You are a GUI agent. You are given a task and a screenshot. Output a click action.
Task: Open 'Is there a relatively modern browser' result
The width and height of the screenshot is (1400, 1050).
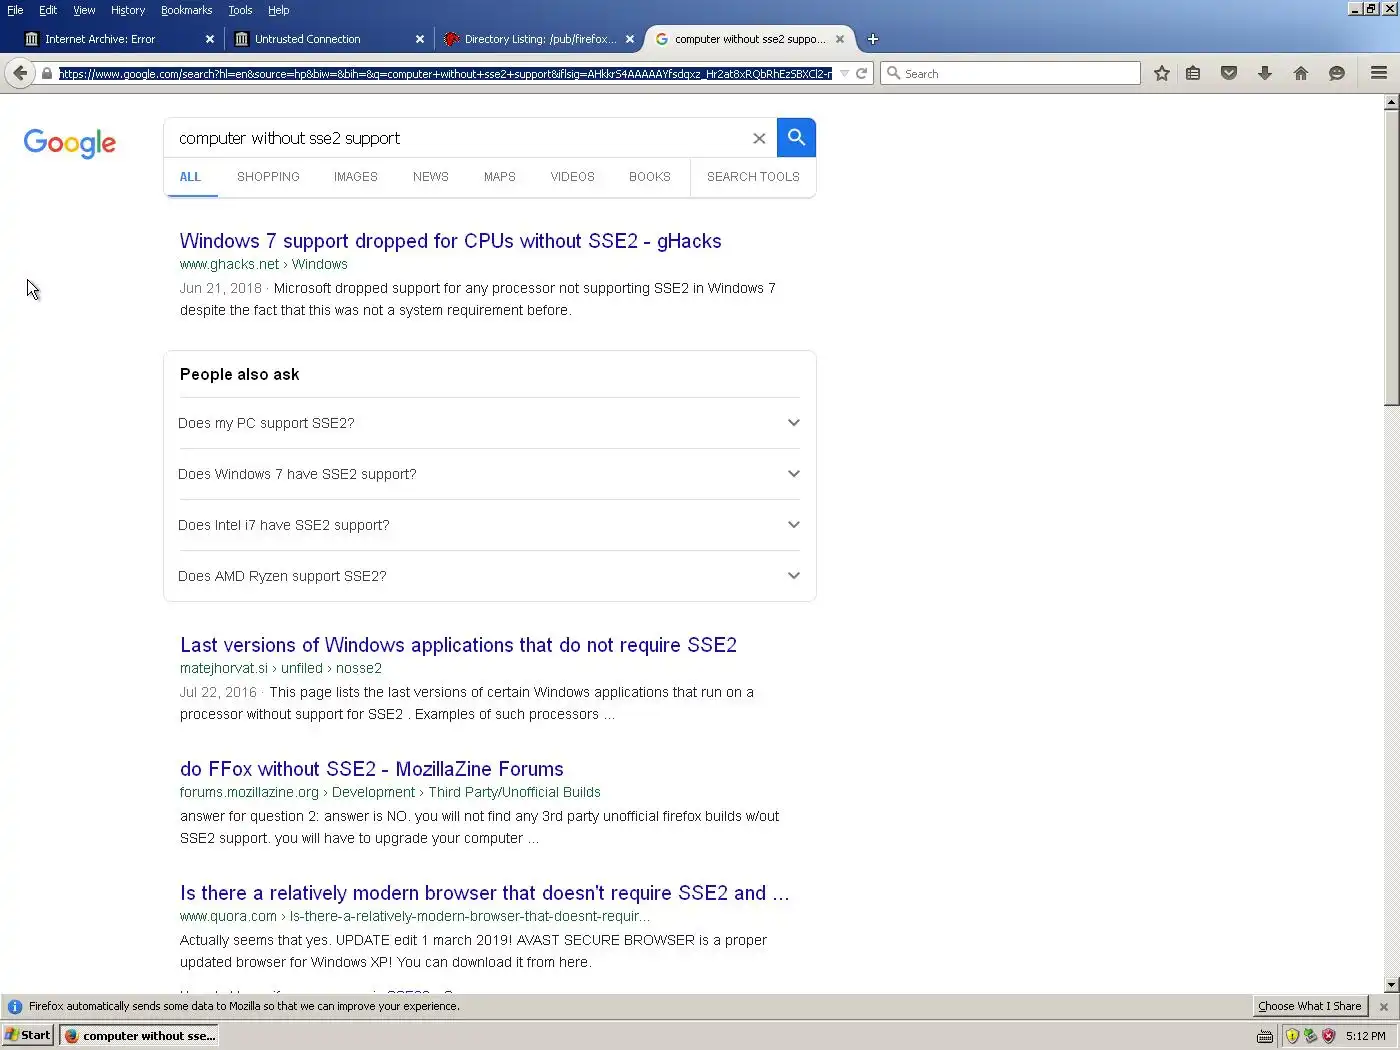484,893
